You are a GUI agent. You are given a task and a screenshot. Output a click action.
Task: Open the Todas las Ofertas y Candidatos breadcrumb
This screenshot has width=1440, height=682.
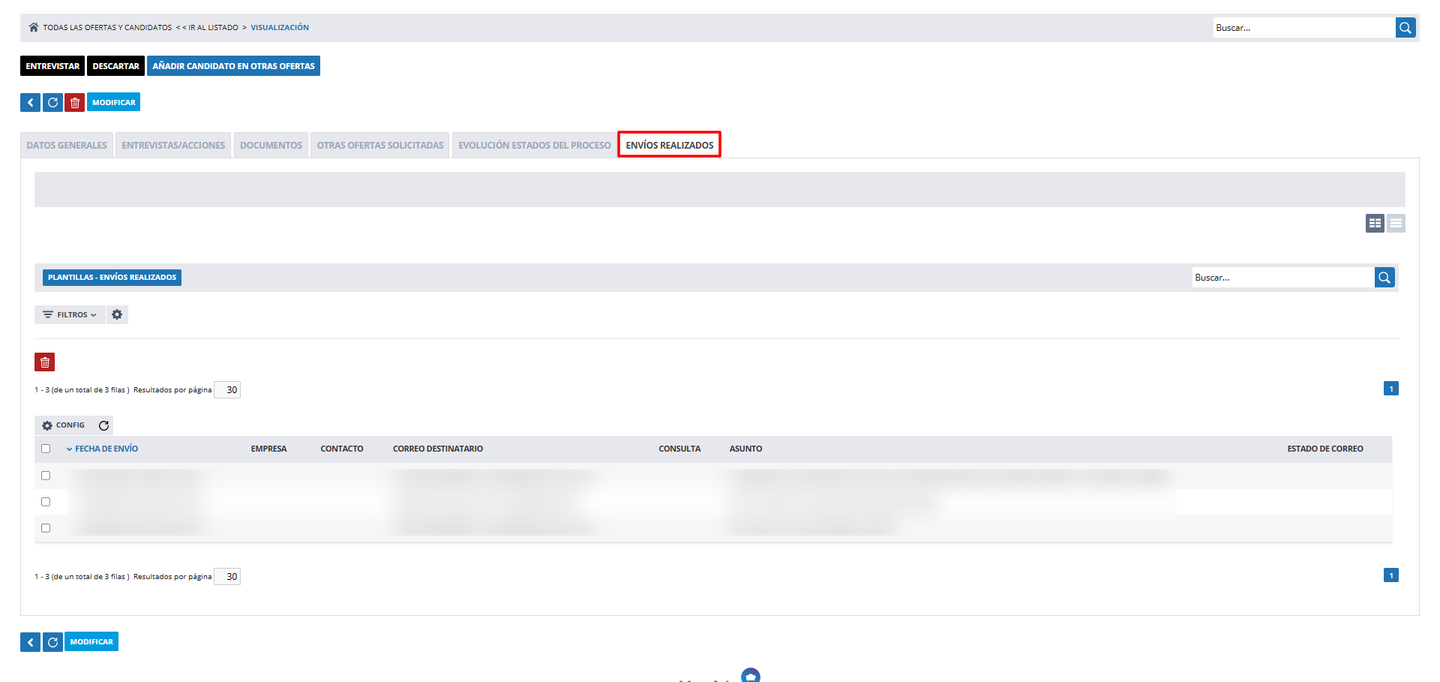[x=107, y=27]
